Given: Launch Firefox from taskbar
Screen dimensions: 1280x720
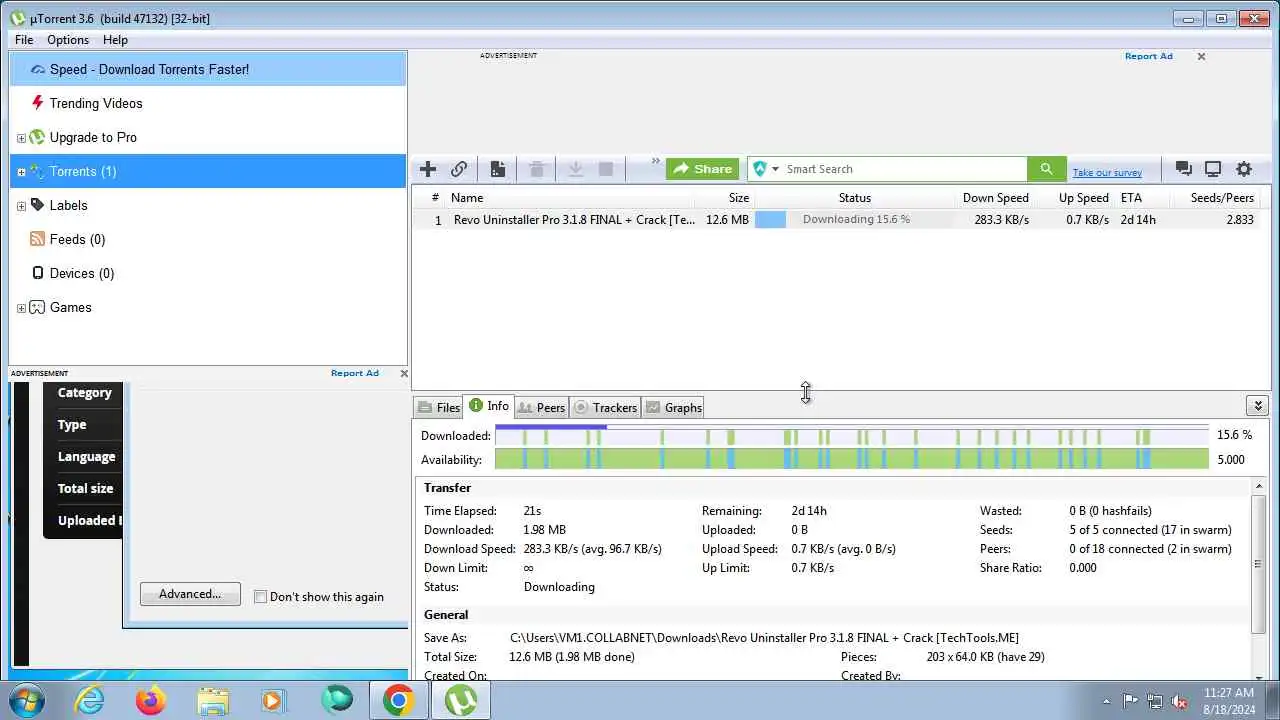Looking at the screenshot, I should [x=151, y=701].
